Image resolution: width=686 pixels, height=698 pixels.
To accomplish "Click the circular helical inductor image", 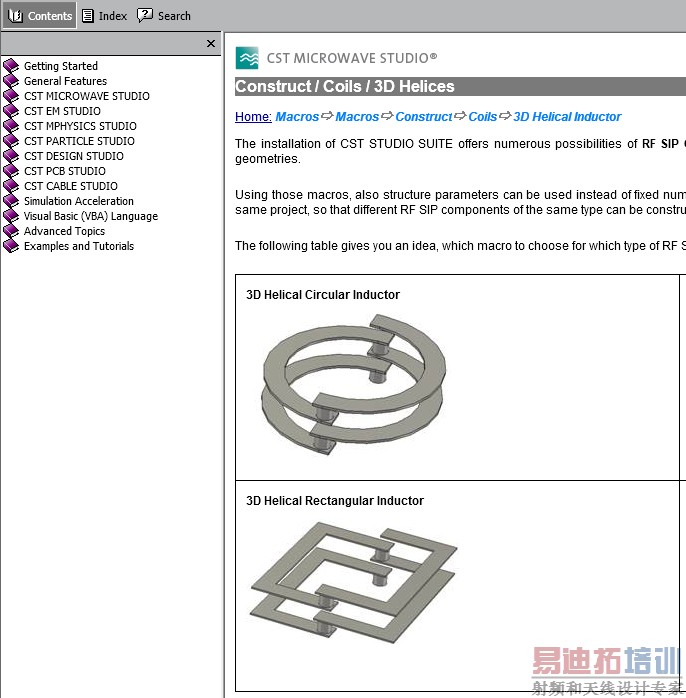I will [x=354, y=385].
